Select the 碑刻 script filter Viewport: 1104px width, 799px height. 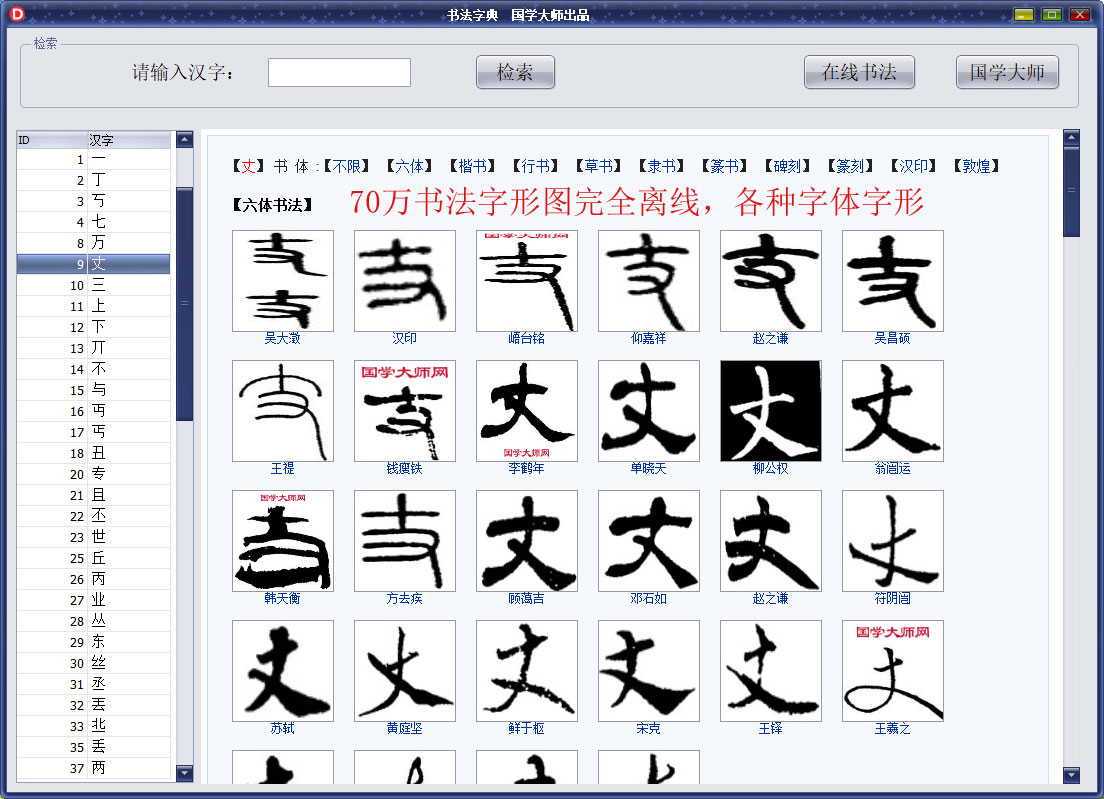[787, 166]
